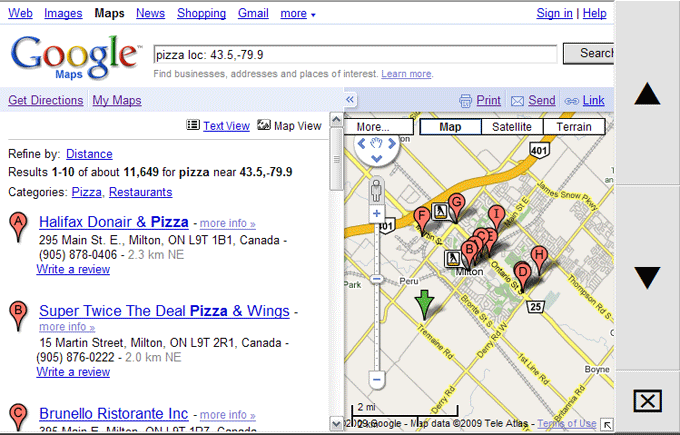
Task: Click the printer icon beside Print
Action: click(x=465, y=101)
